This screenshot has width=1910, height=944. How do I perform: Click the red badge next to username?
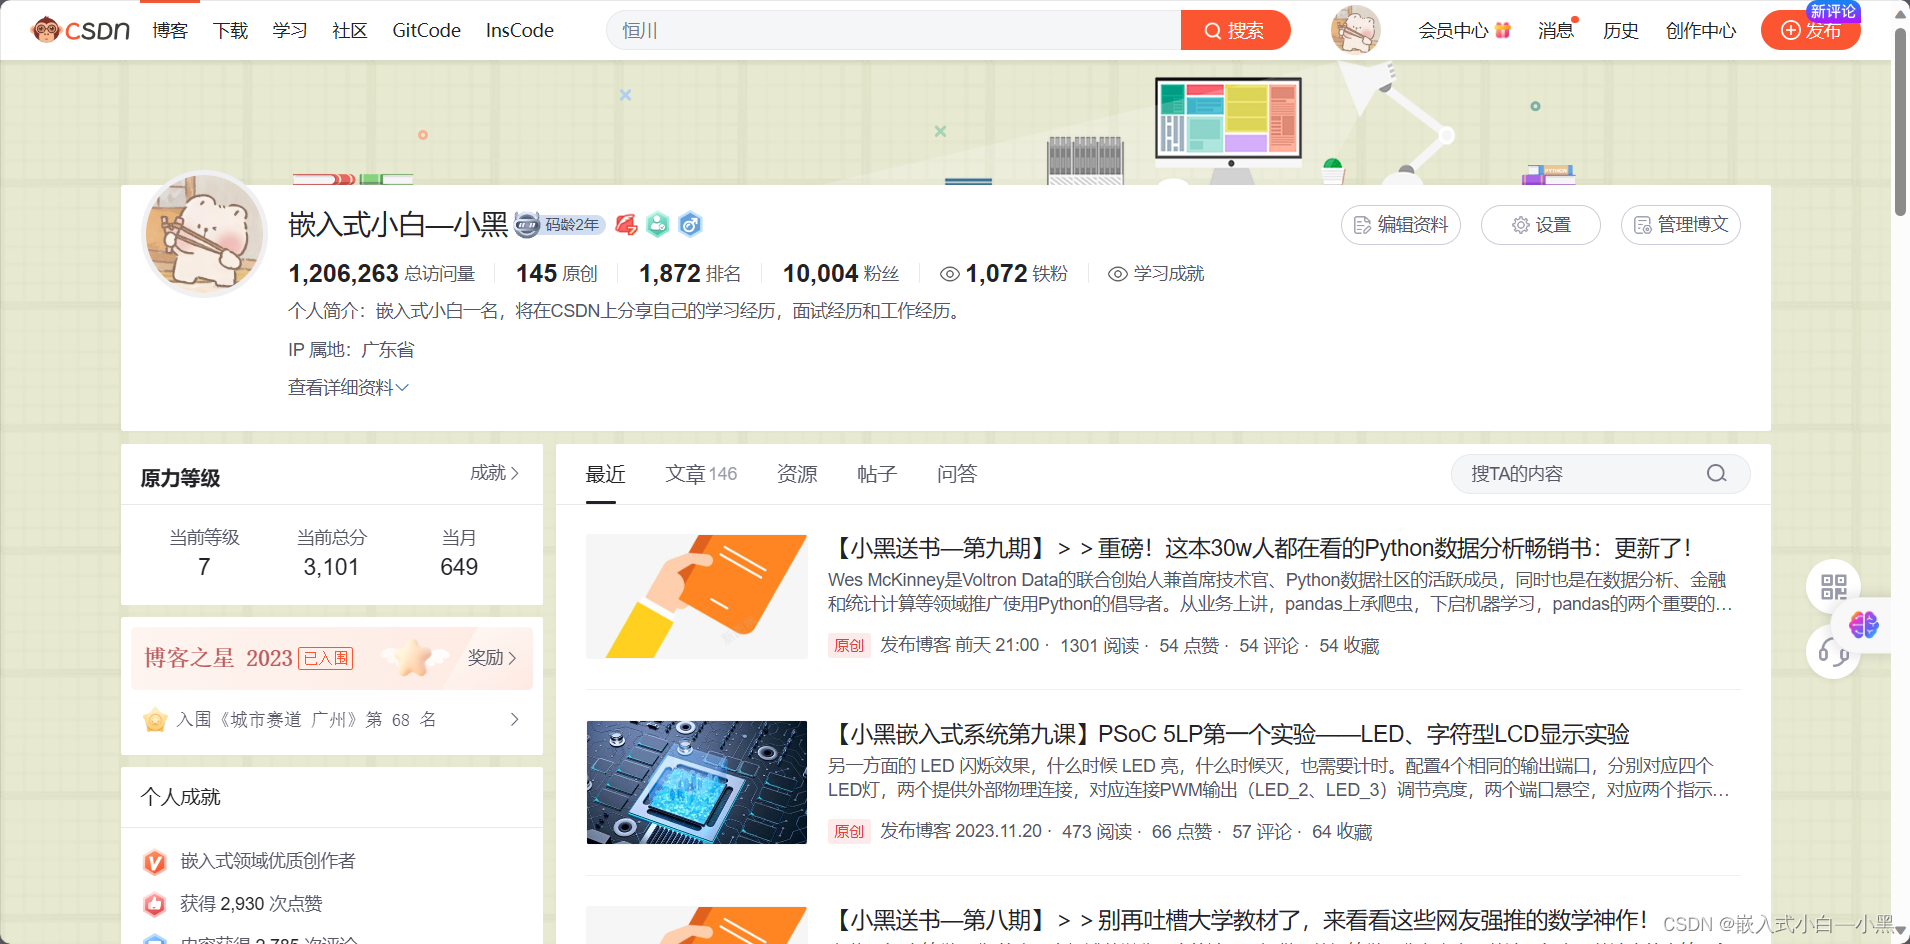pos(626,225)
